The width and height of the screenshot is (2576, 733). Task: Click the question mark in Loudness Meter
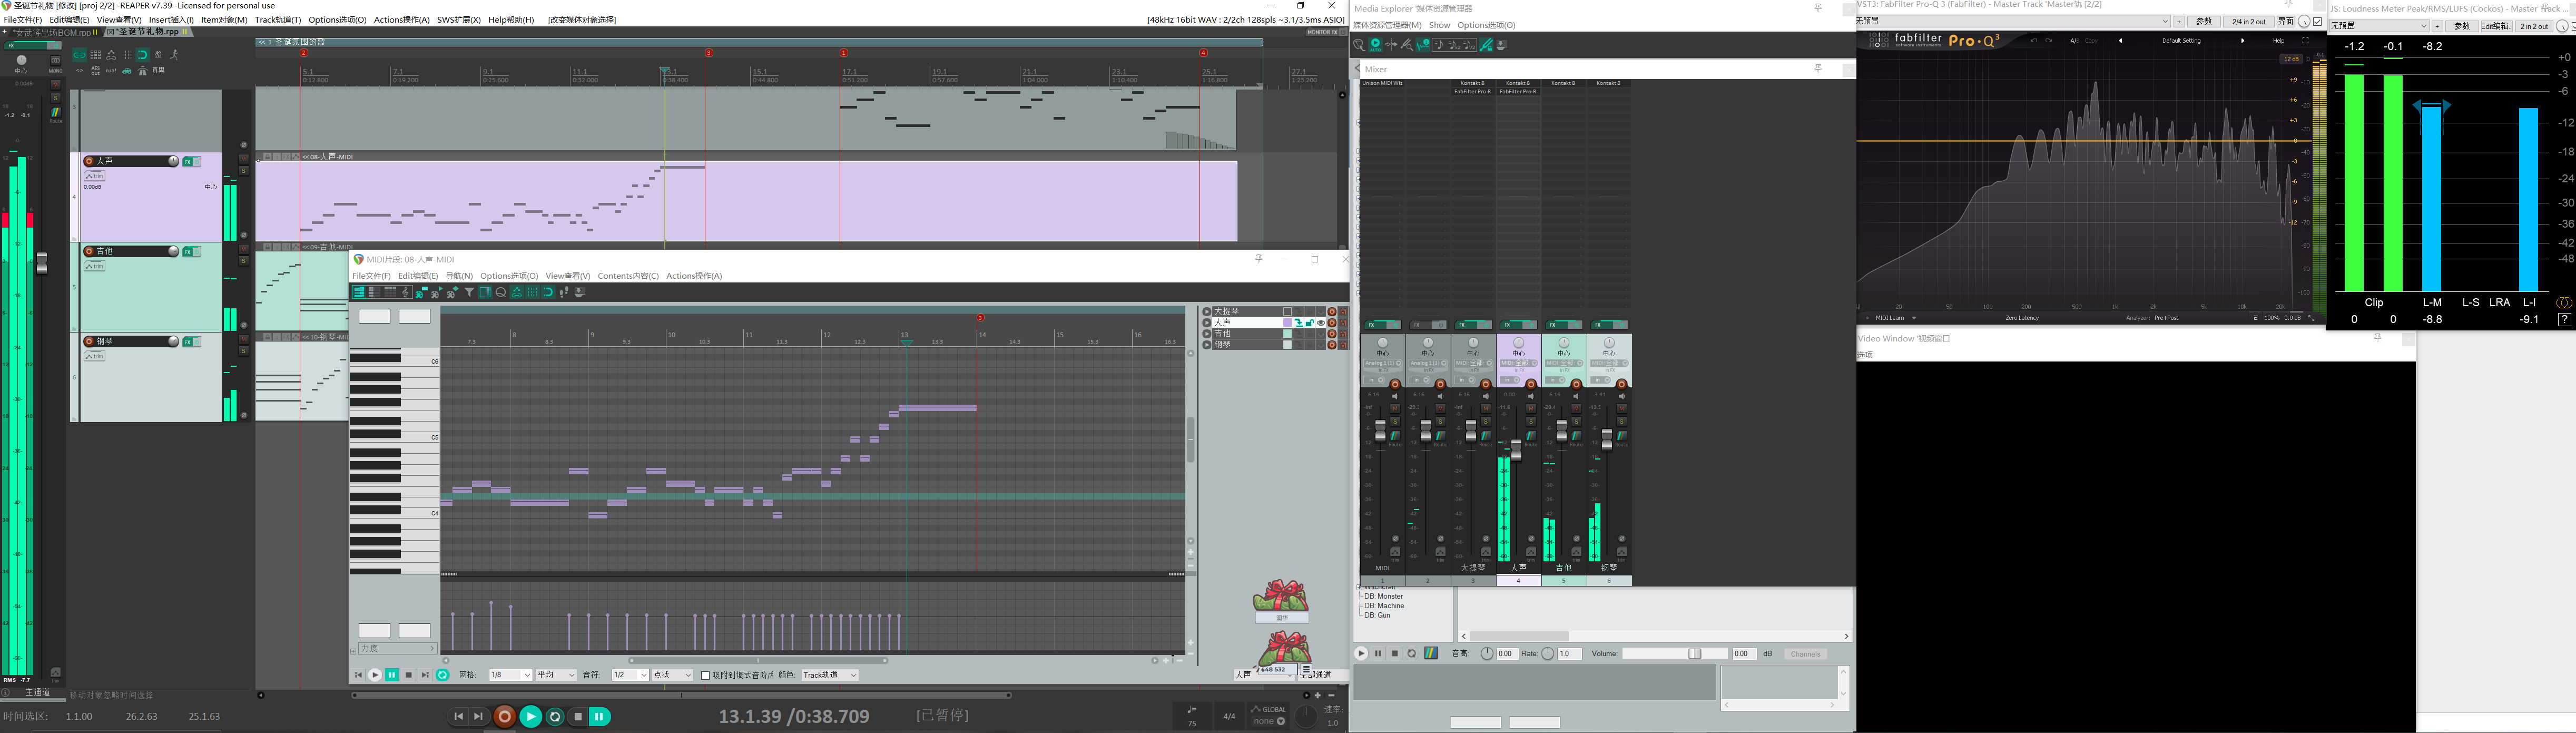point(2564,320)
